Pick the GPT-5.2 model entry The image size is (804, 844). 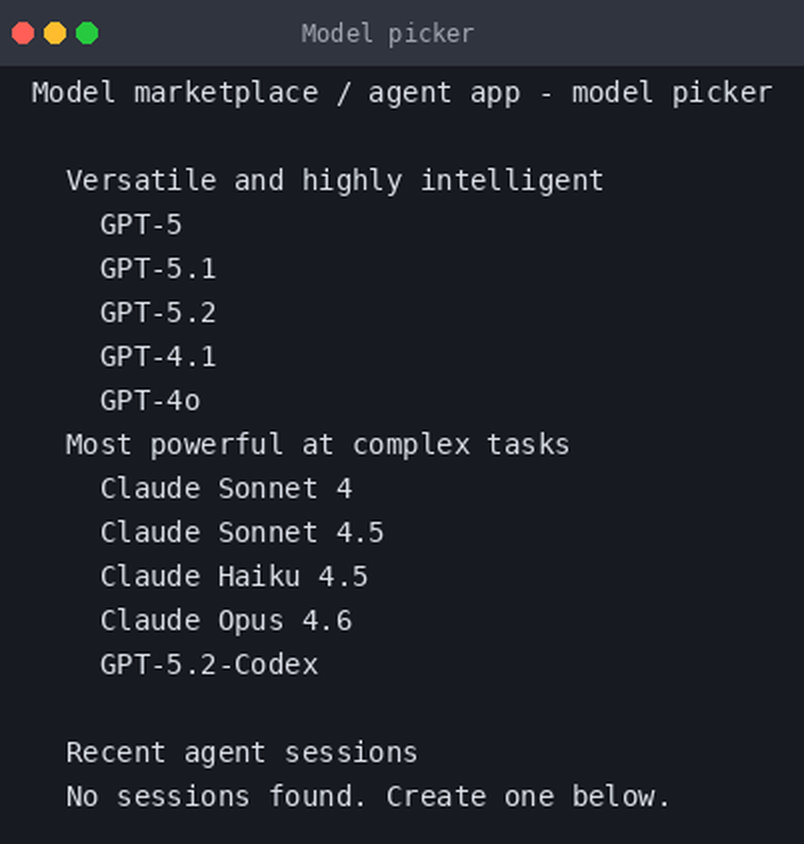pyautogui.click(x=158, y=312)
